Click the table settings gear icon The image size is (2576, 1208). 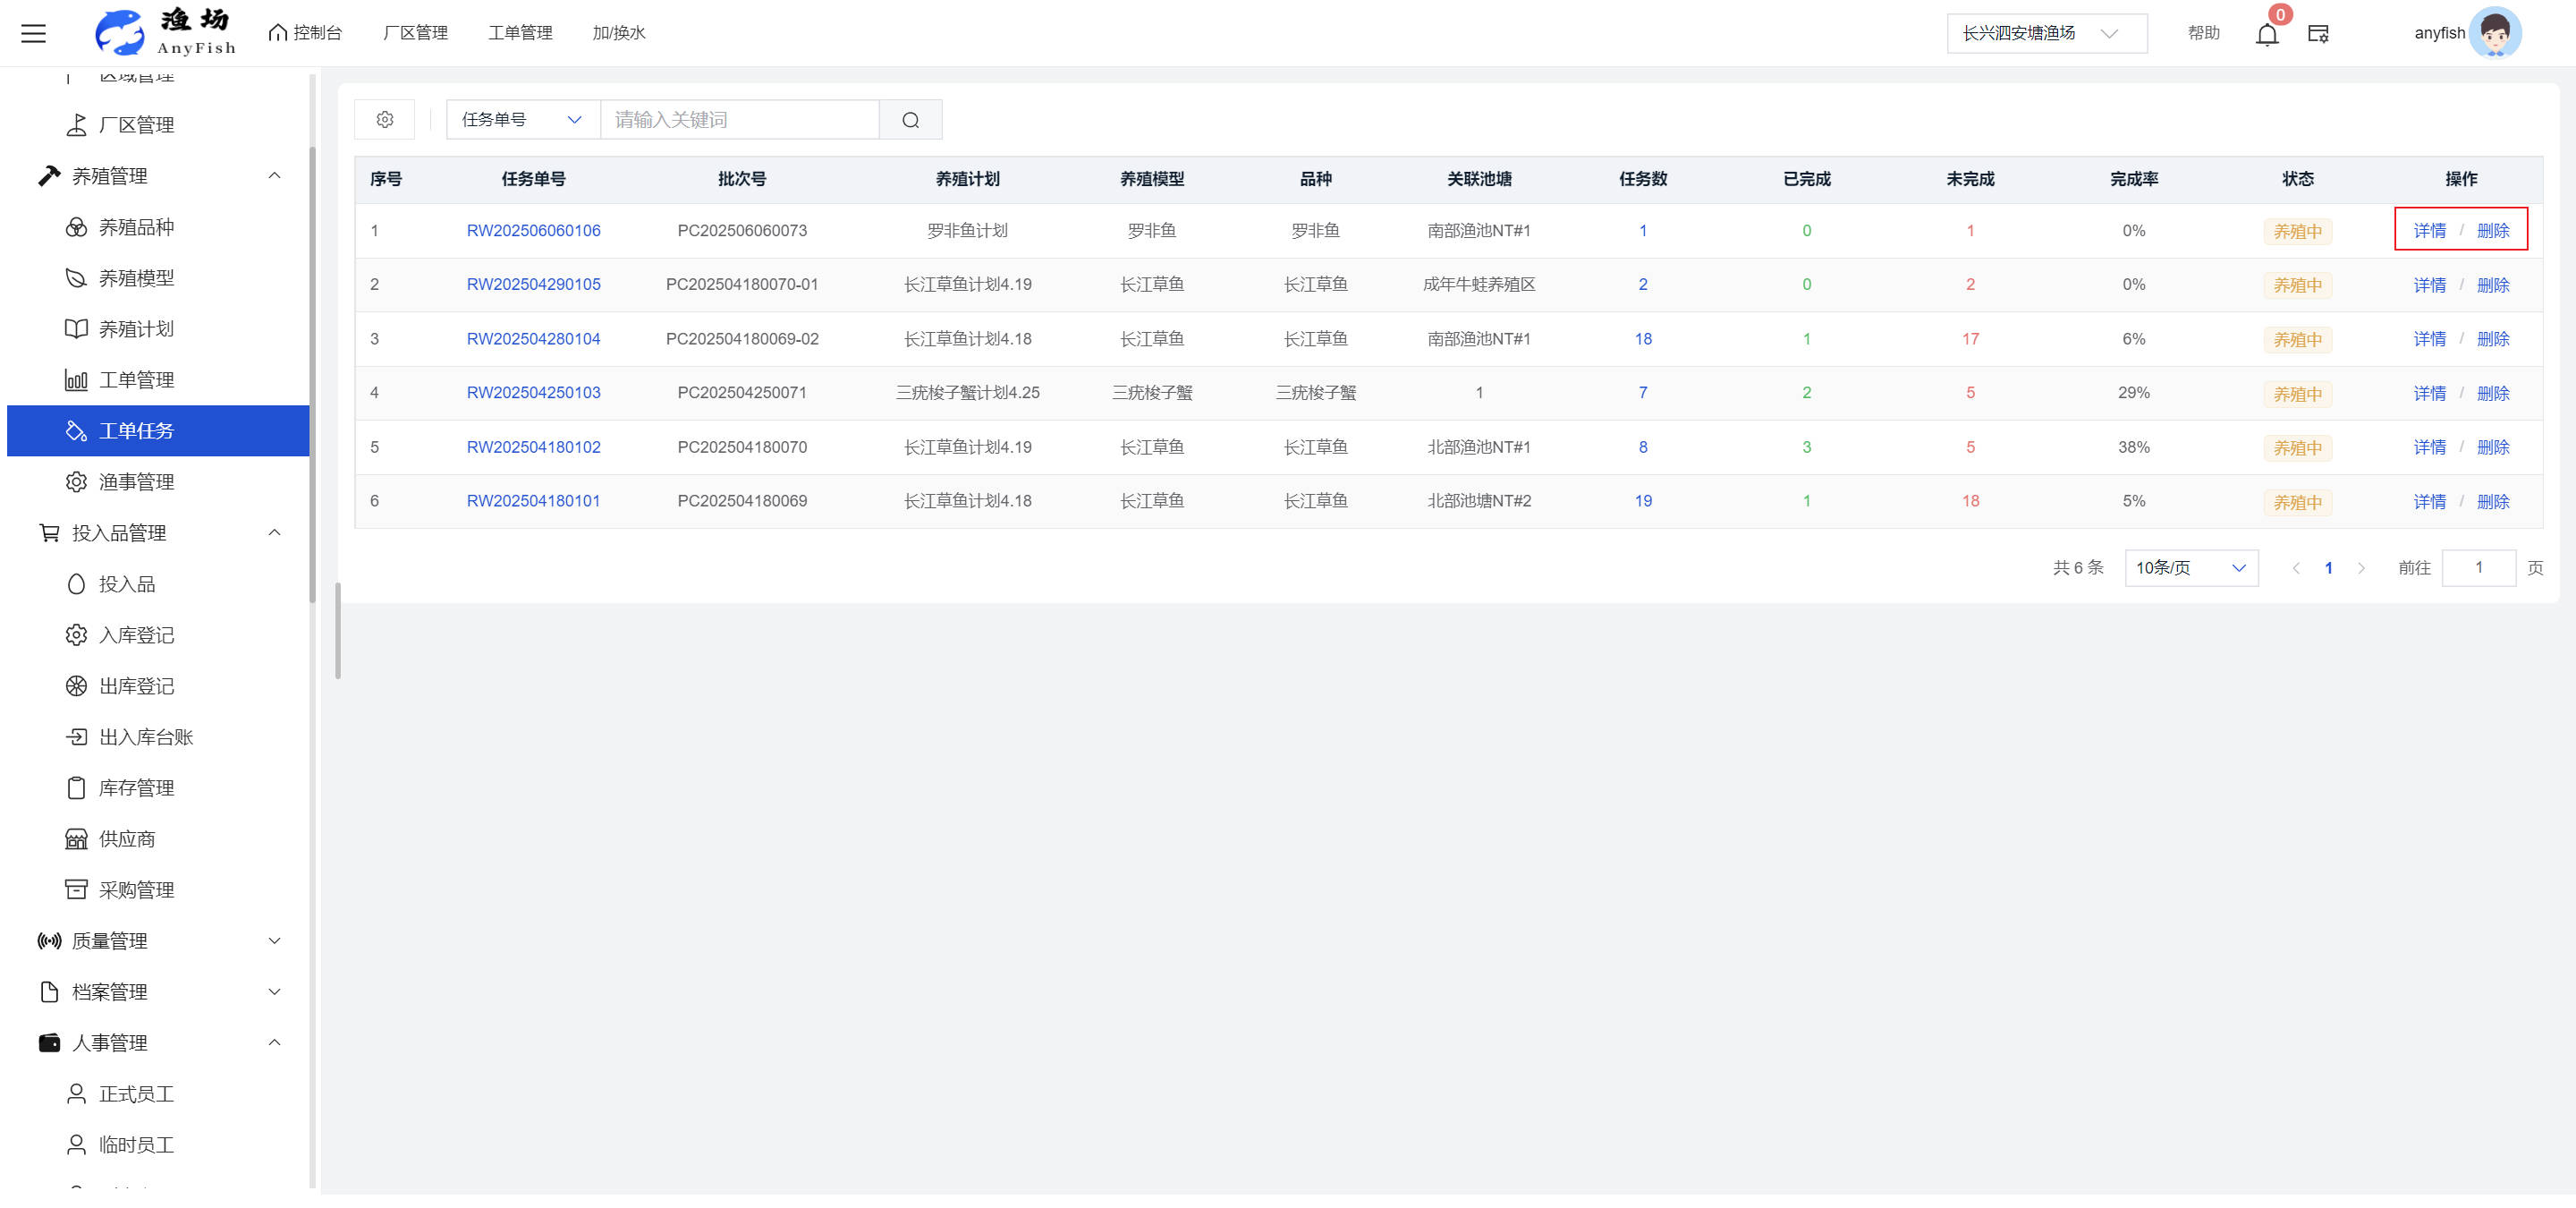[x=385, y=120]
